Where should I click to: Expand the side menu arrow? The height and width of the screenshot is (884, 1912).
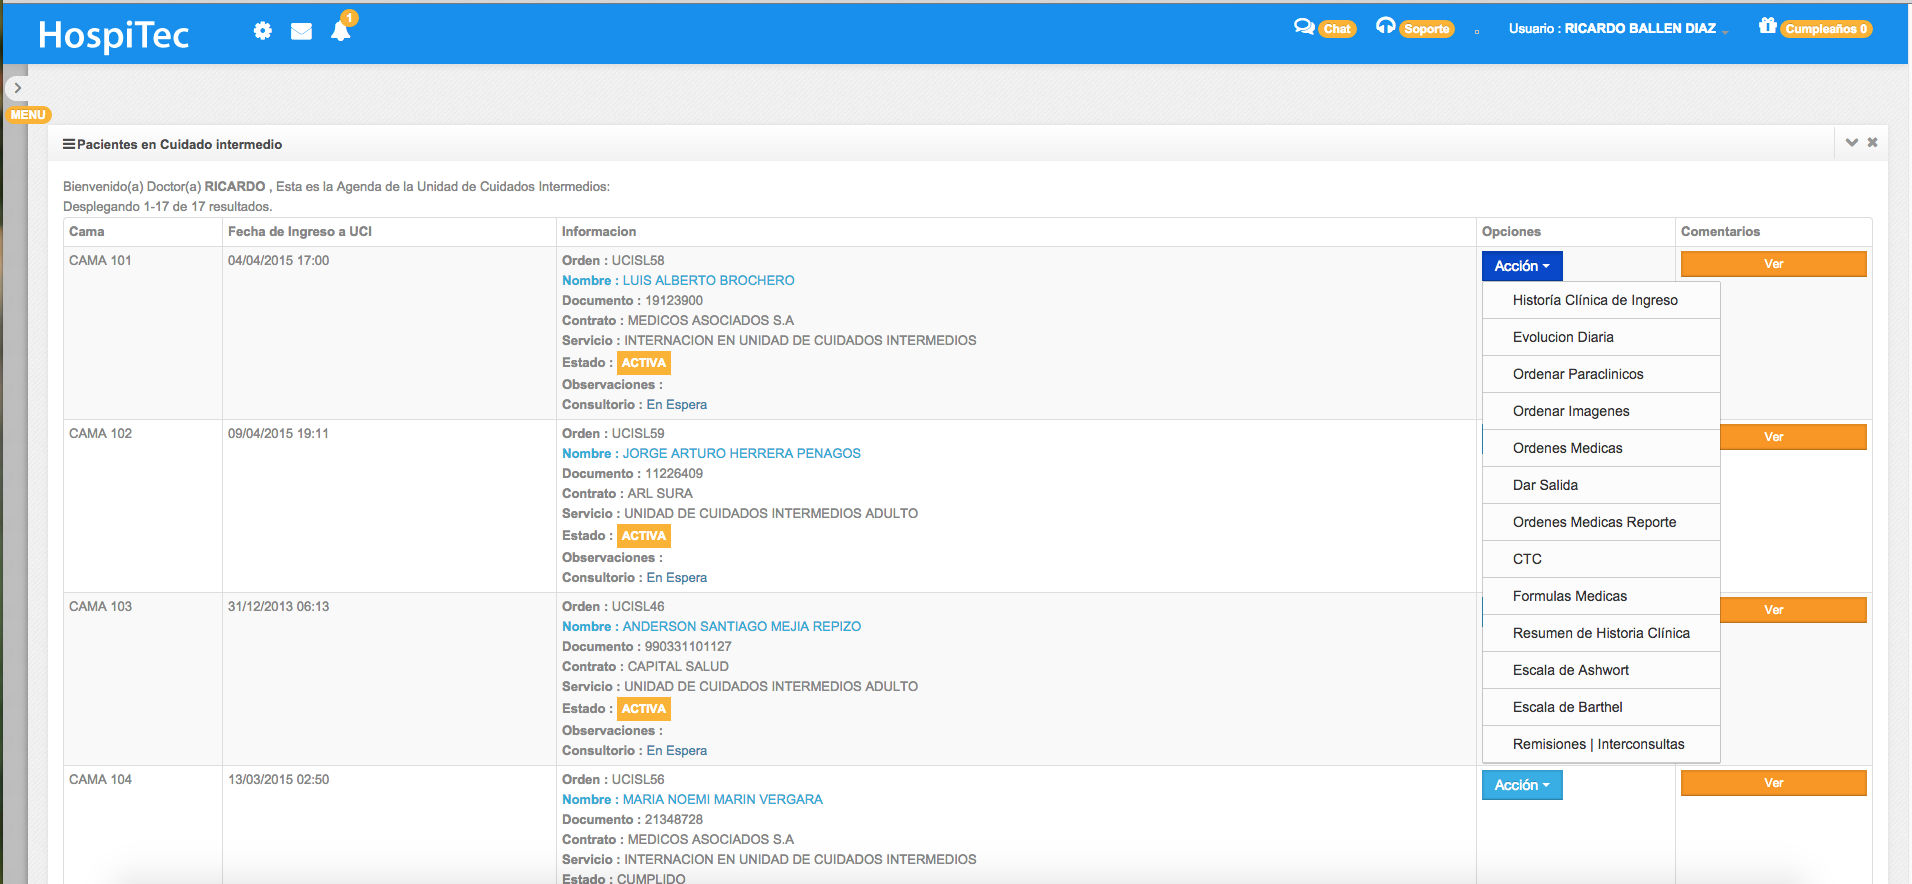[17, 88]
